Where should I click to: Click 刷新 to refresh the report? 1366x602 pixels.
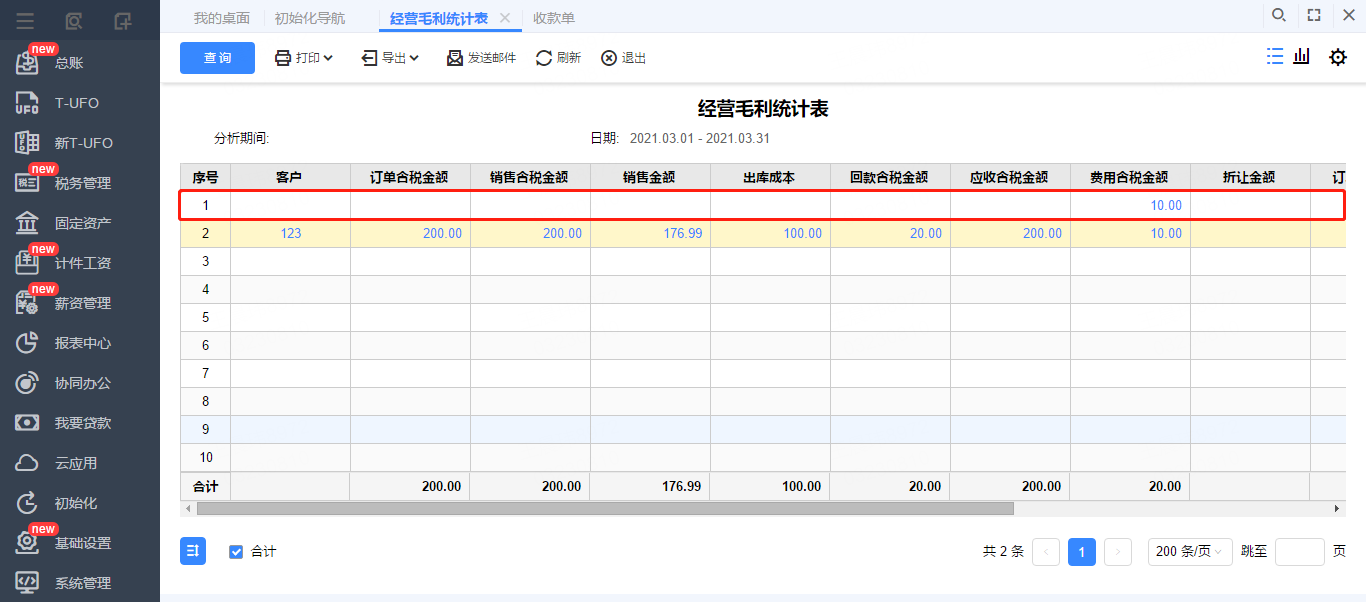point(558,58)
